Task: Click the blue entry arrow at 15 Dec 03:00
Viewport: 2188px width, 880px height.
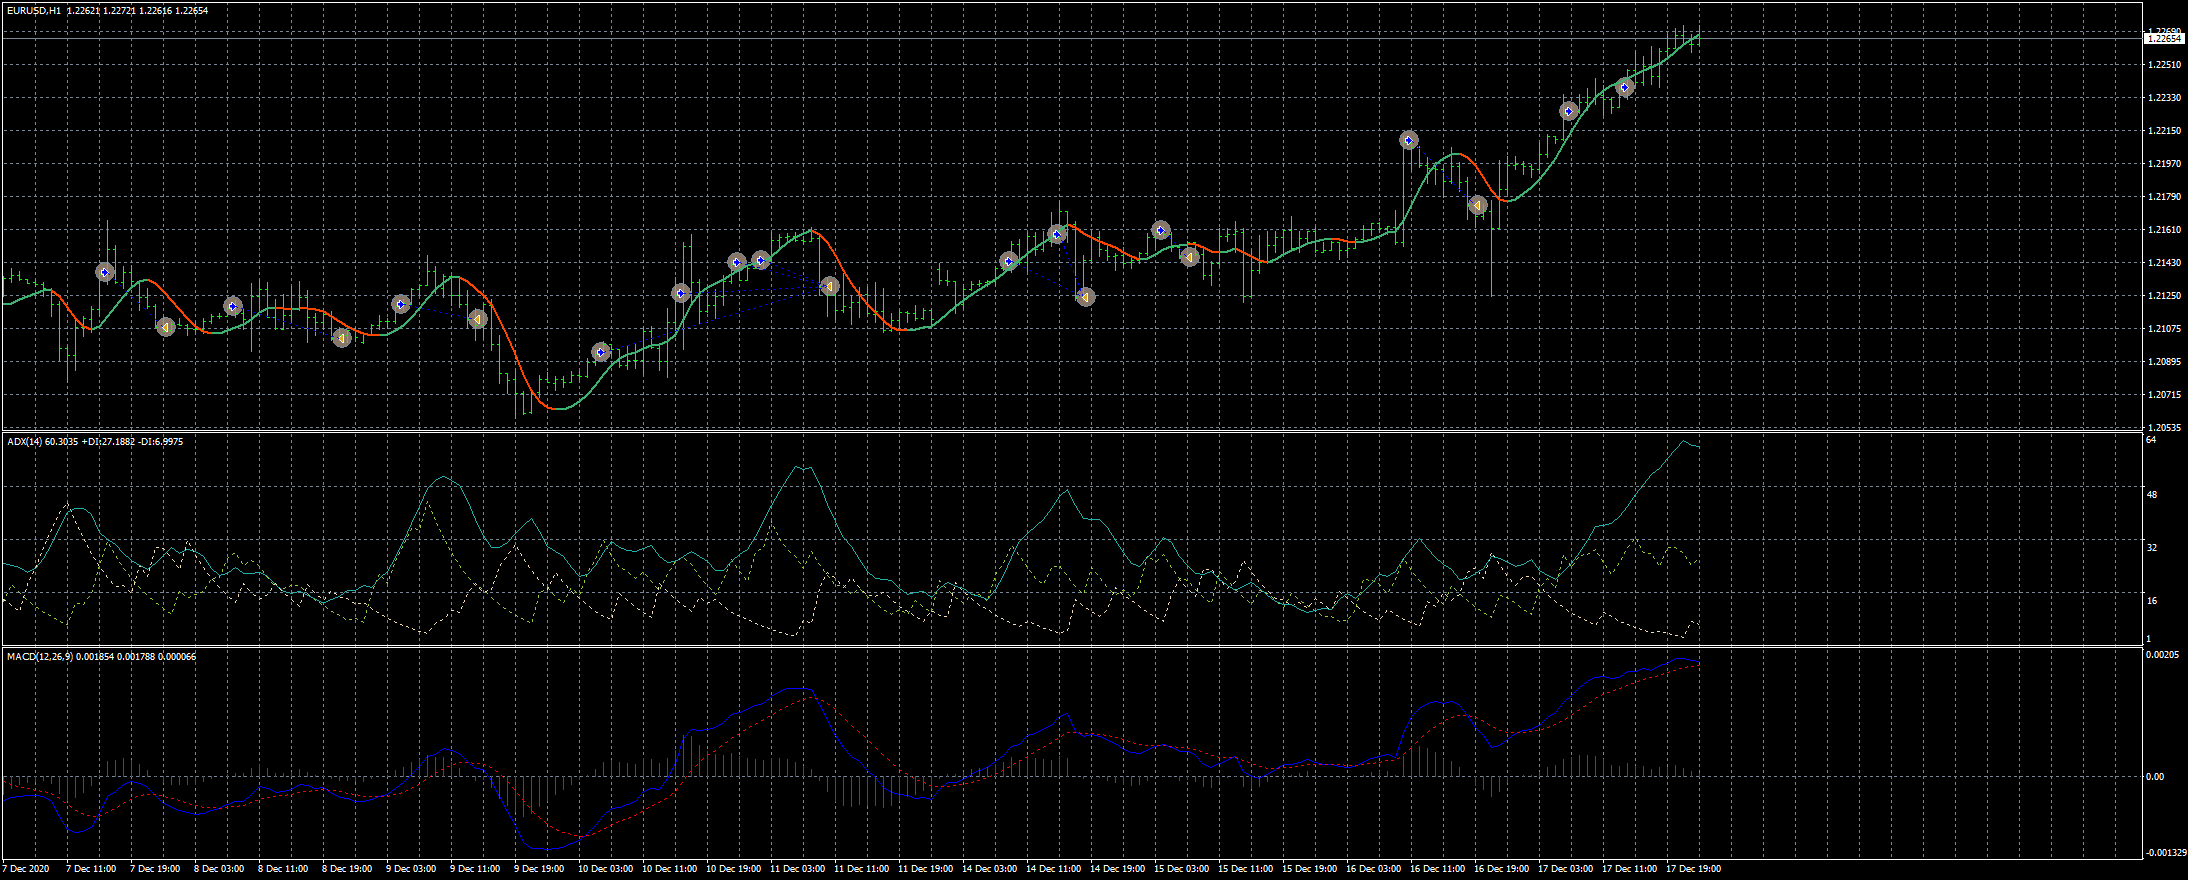Action: tap(1161, 231)
